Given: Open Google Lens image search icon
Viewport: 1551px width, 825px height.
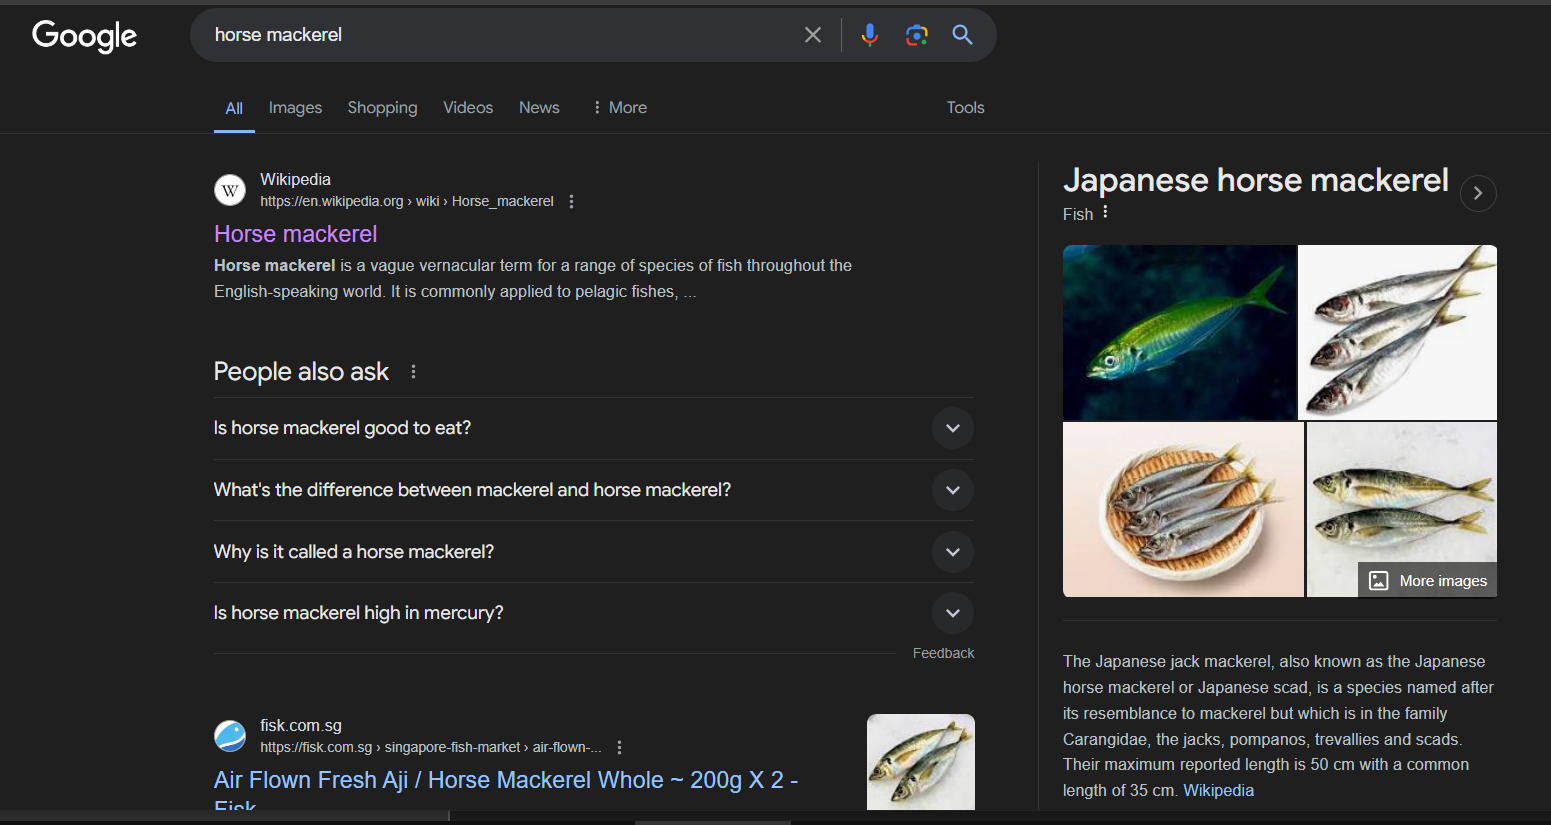Looking at the screenshot, I should pyautogui.click(x=916, y=35).
